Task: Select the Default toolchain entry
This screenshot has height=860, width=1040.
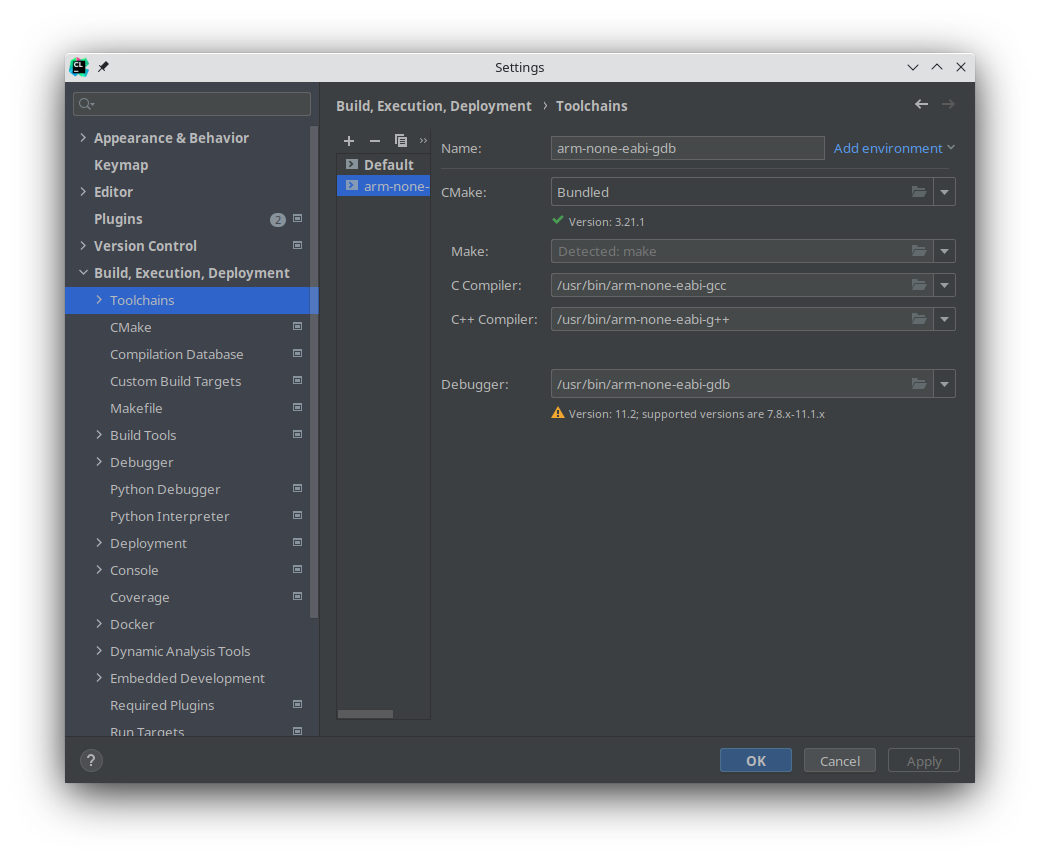Action: pyautogui.click(x=388, y=165)
